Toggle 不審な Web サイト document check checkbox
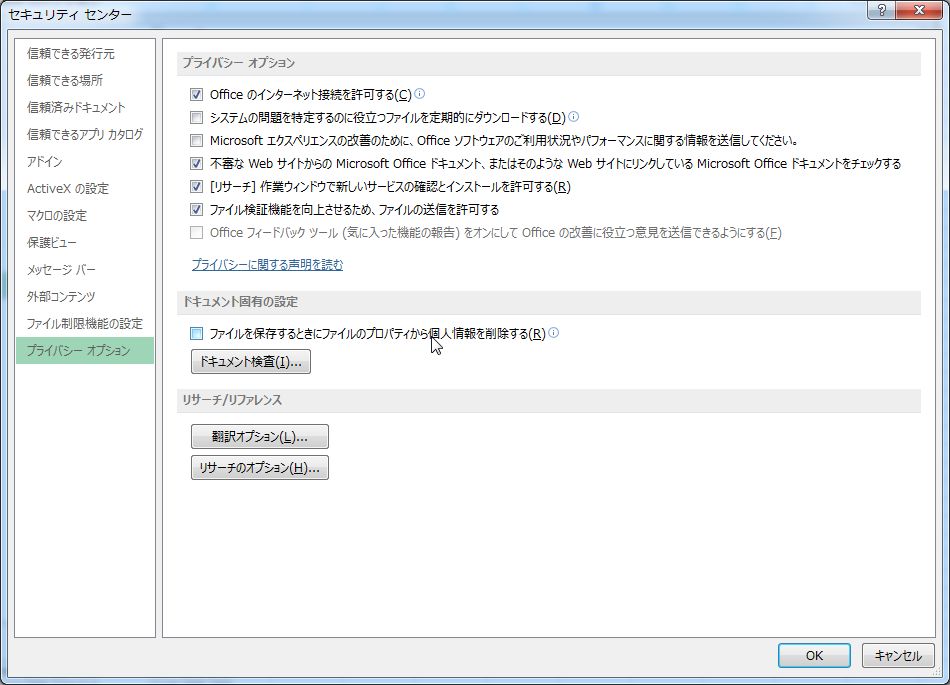 [x=196, y=164]
